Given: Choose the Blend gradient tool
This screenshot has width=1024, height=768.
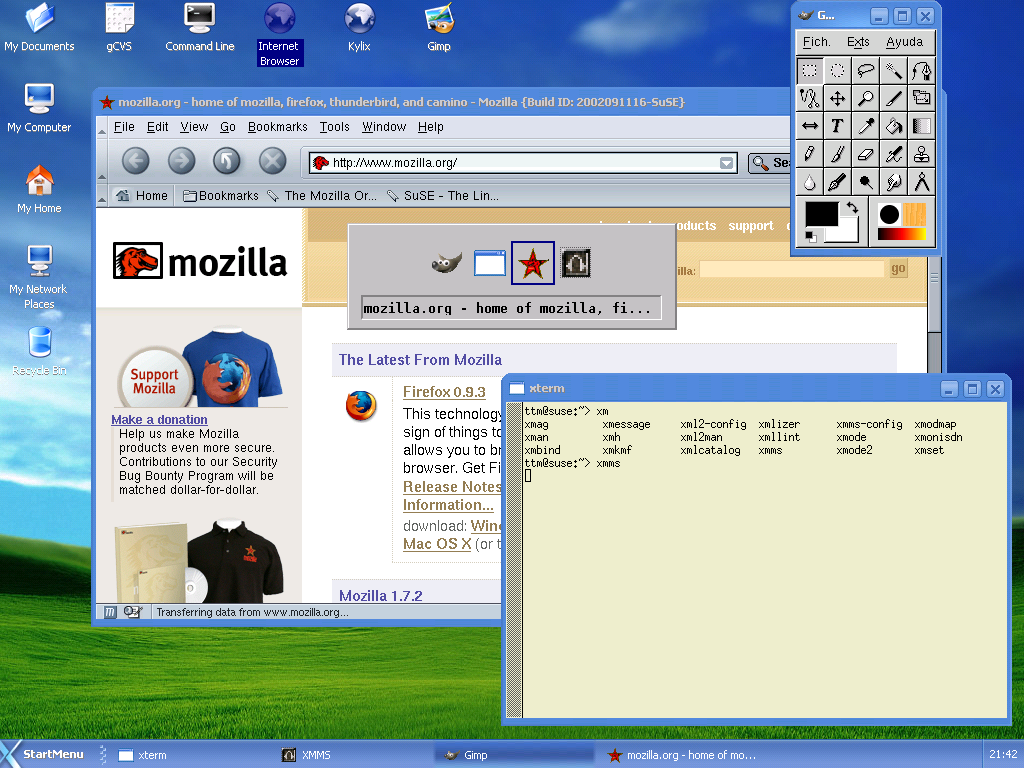Looking at the screenshot, I should (921, 126).
